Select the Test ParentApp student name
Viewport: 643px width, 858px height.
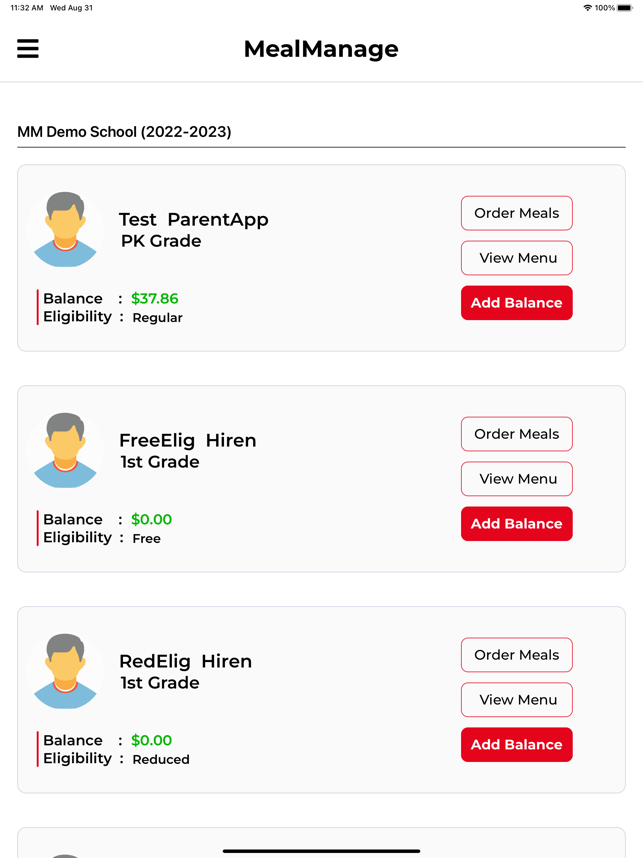[x=193, y=220]
